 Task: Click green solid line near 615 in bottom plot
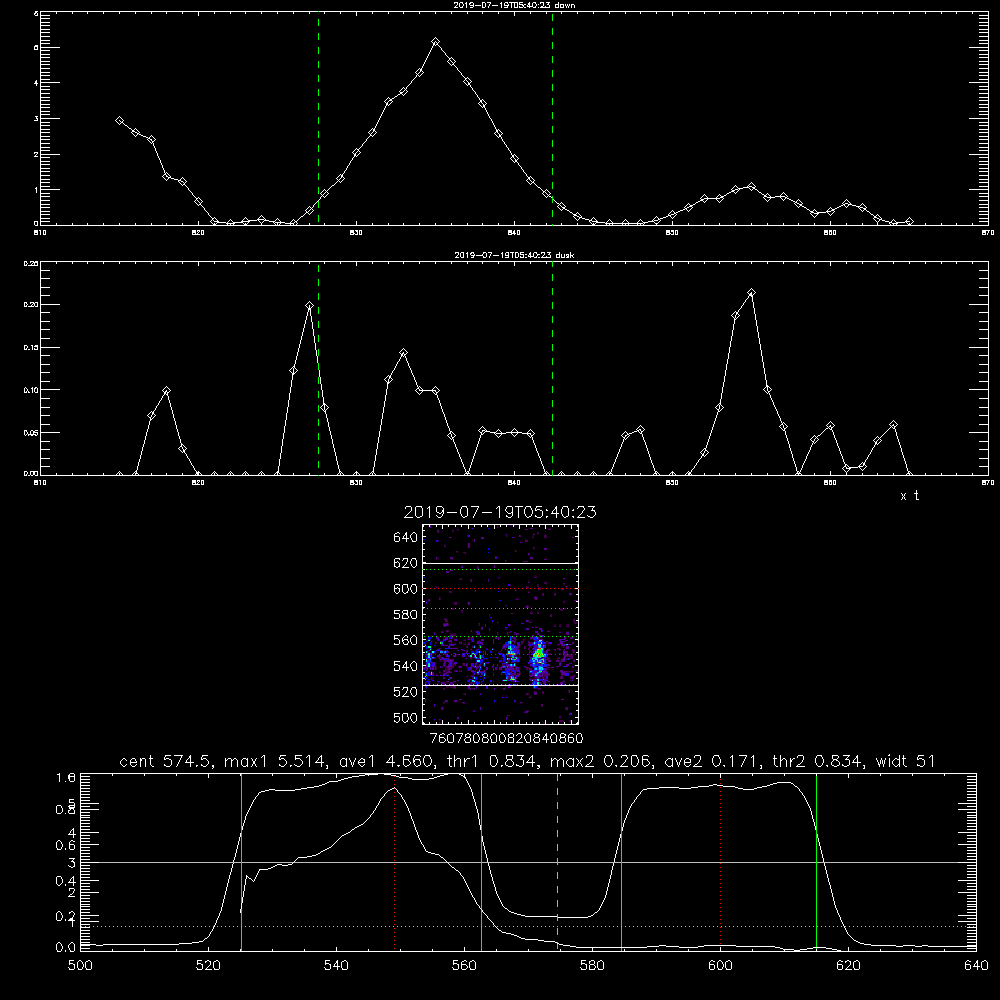point(816,861)
